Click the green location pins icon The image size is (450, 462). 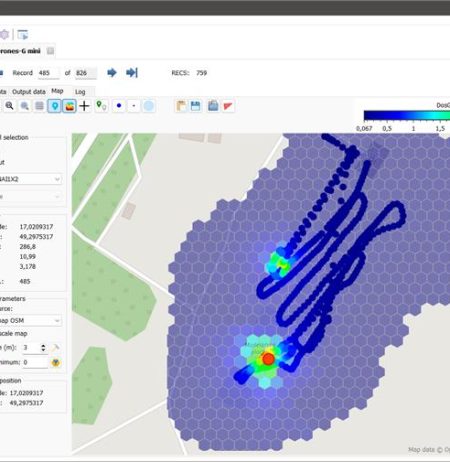click(101, 106)
